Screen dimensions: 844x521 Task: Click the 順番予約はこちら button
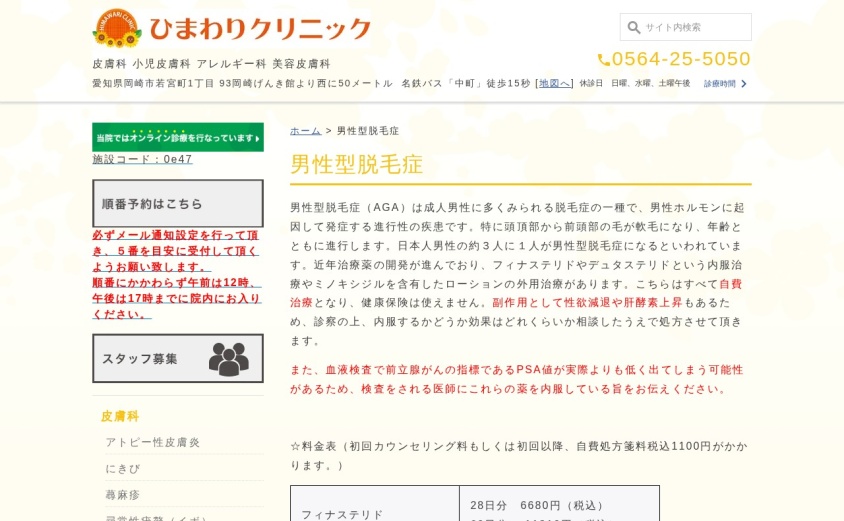coord(178,203)
